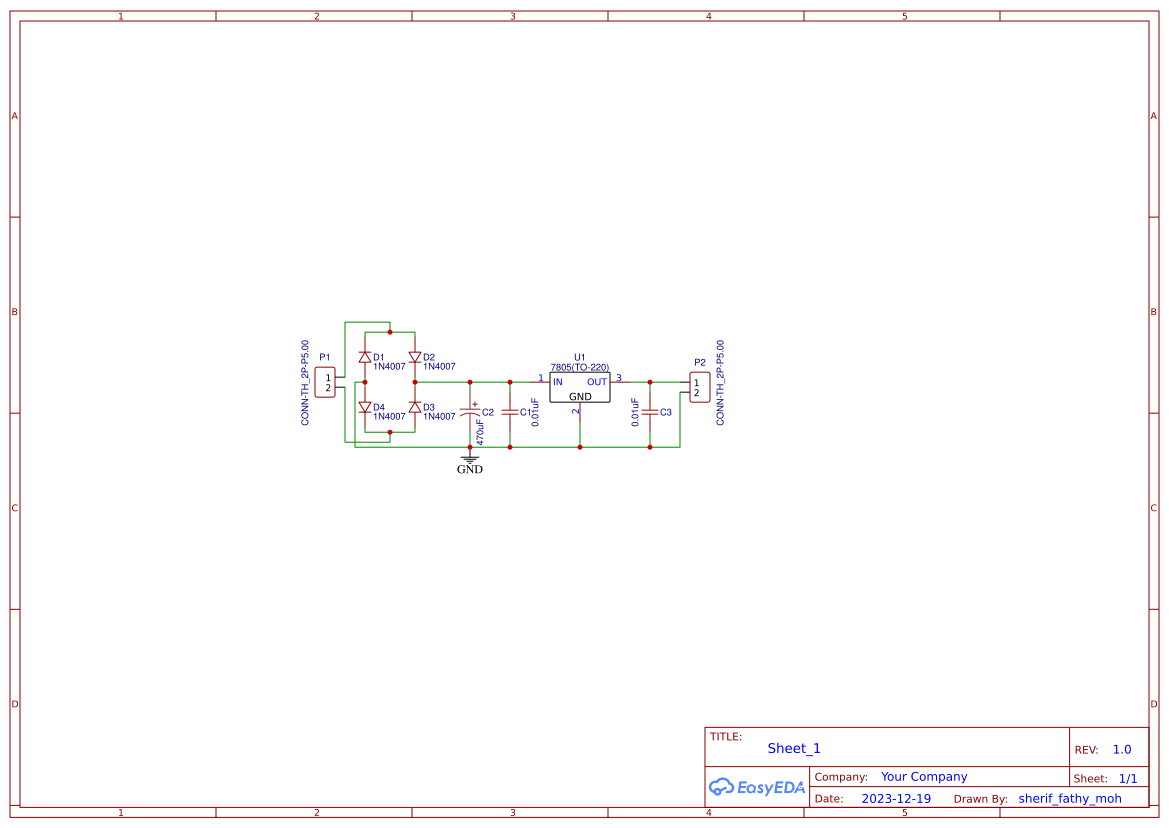Select the U1 7805 voltage regulator symbol

click(x=579, y=388)
